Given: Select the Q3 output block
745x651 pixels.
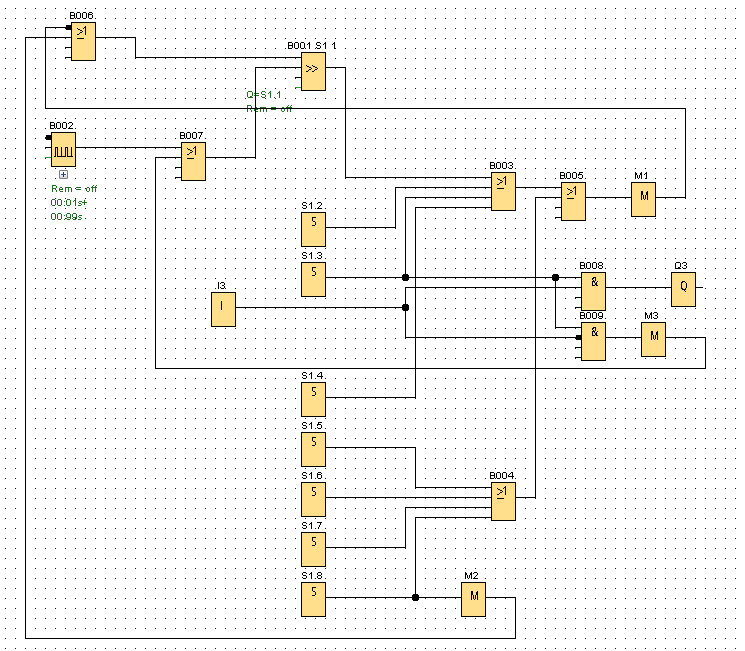Looking at the screenshot, I should coord(683,289).
